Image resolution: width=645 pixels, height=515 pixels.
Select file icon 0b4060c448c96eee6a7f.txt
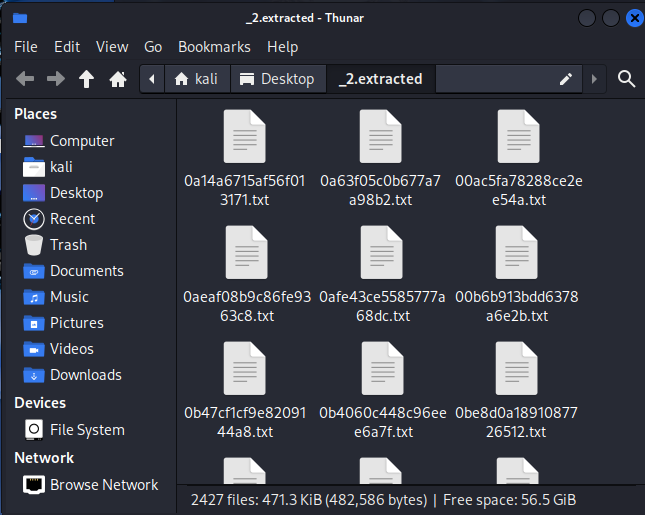pyautogui.click(x=383, y=368)
